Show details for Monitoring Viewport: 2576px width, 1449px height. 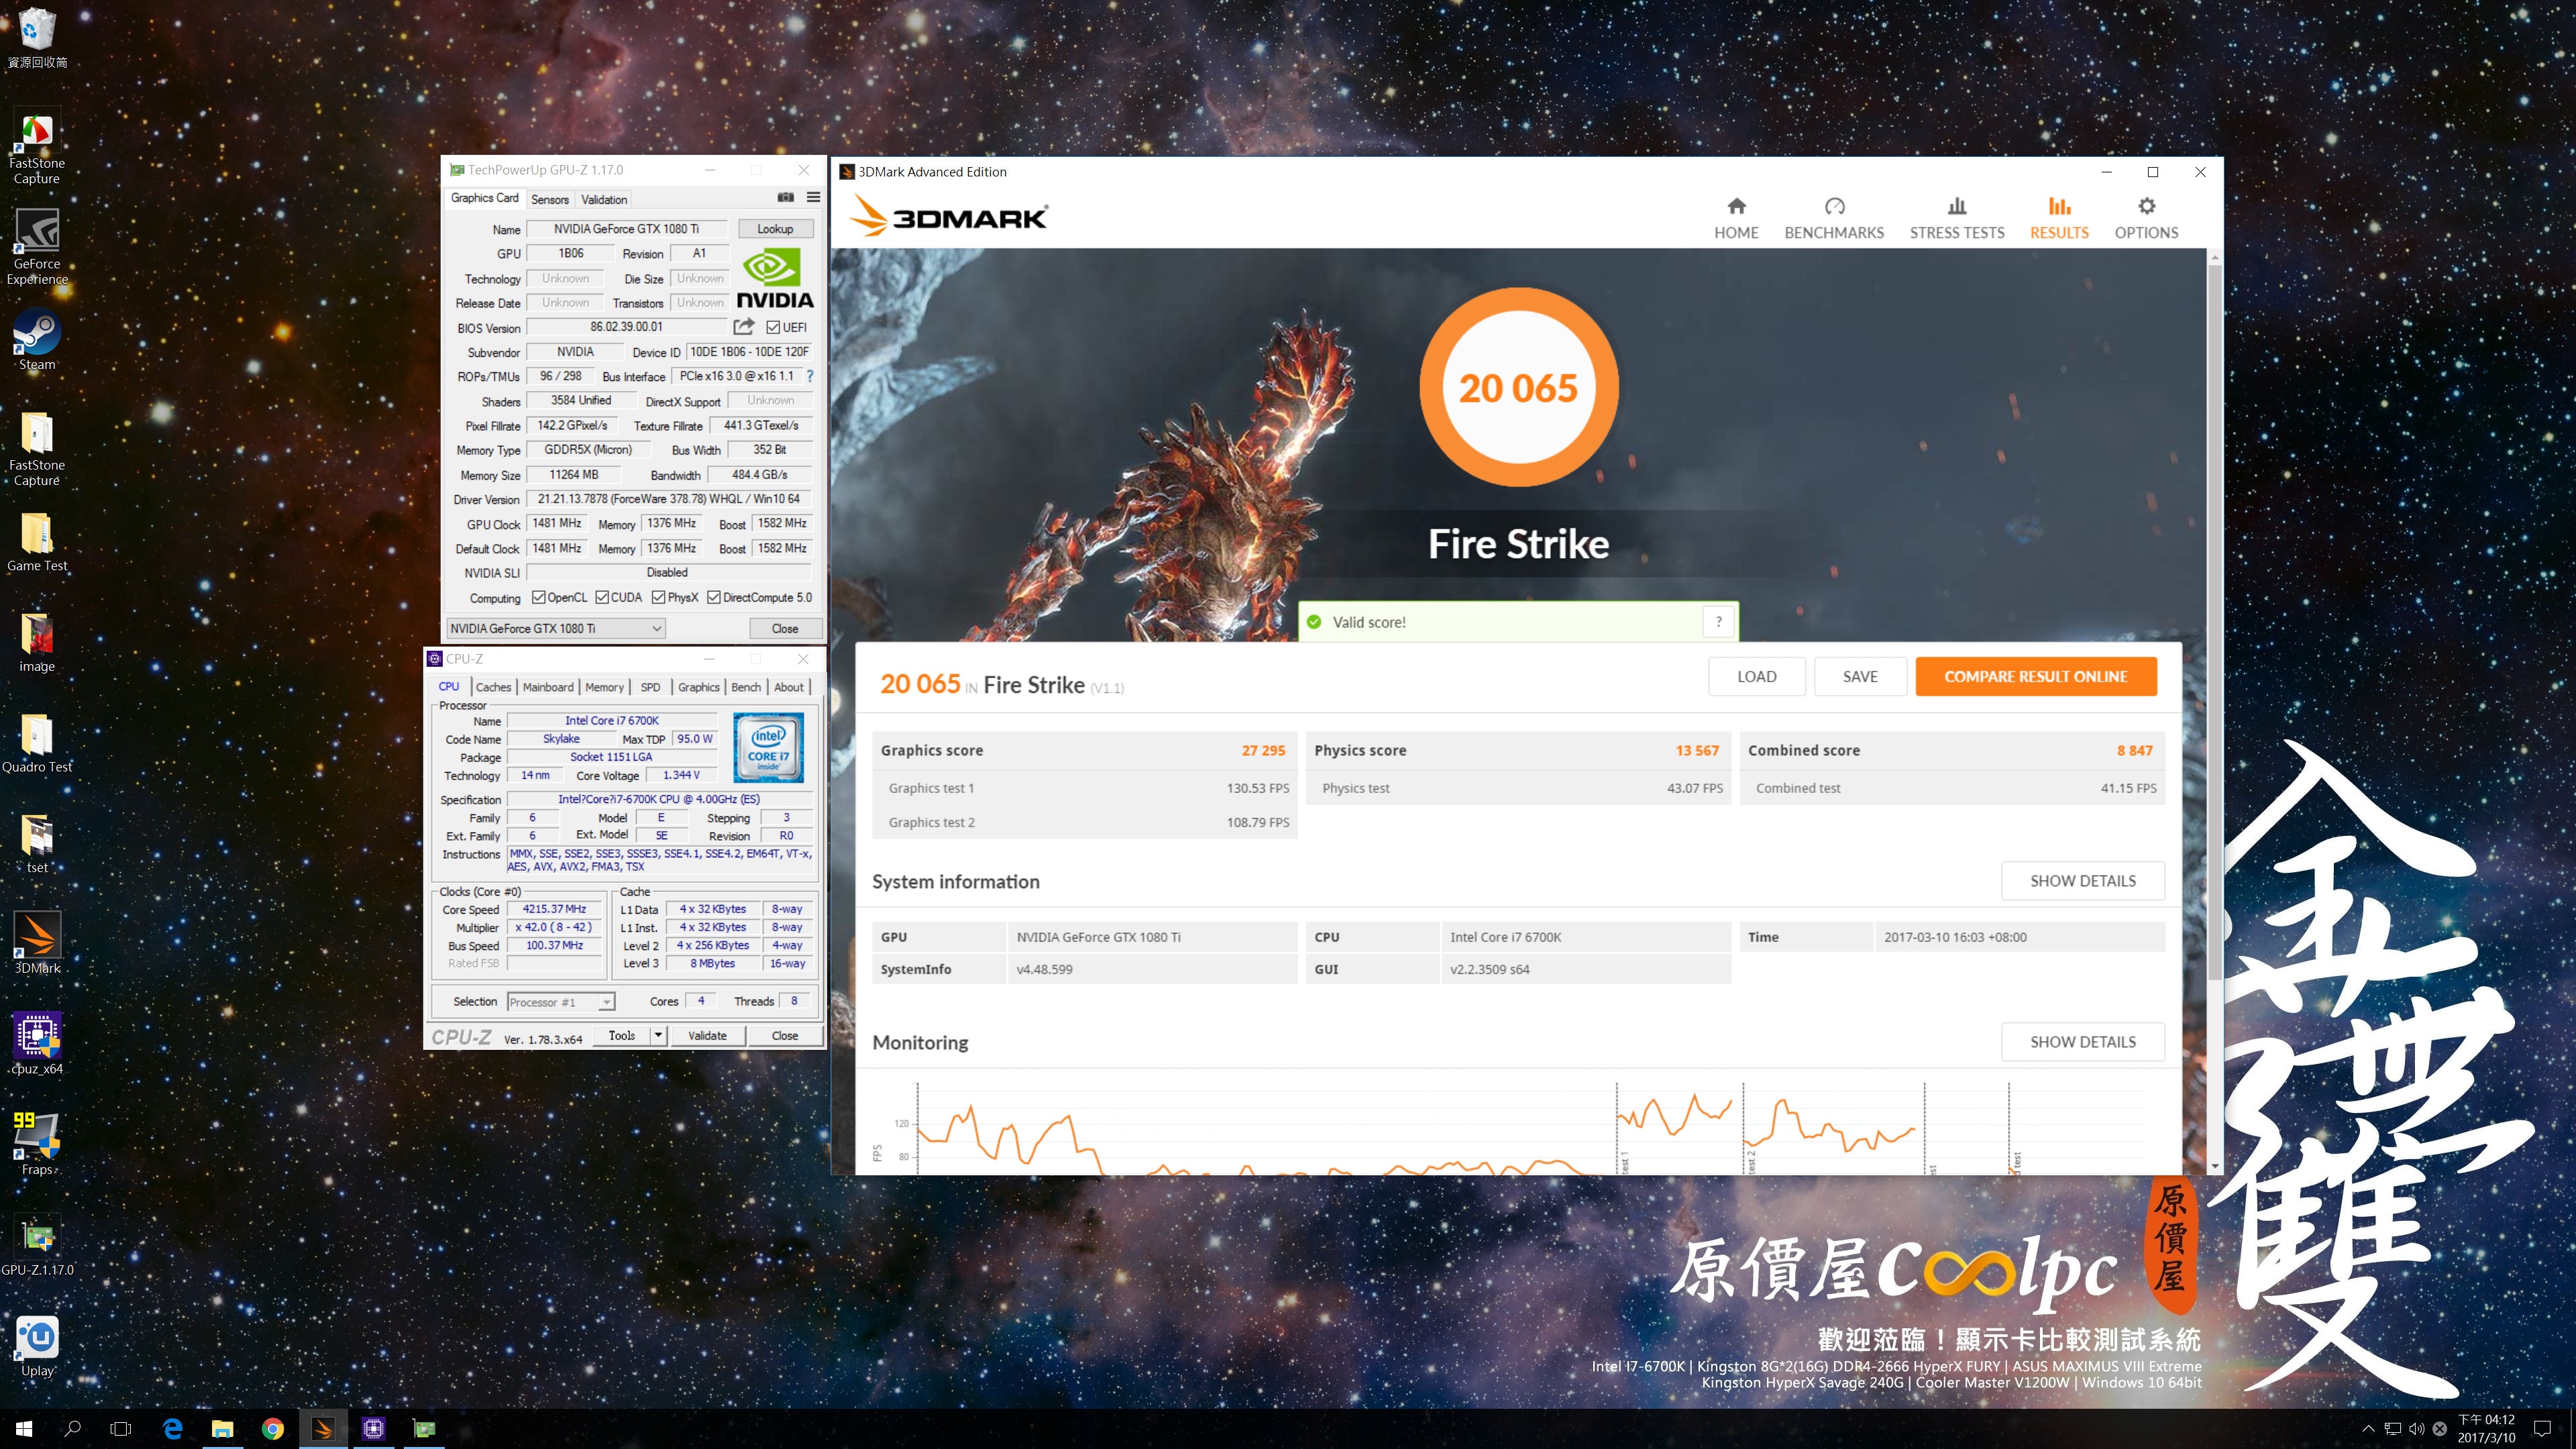pyautogui.click(x=2082, y=1042)
